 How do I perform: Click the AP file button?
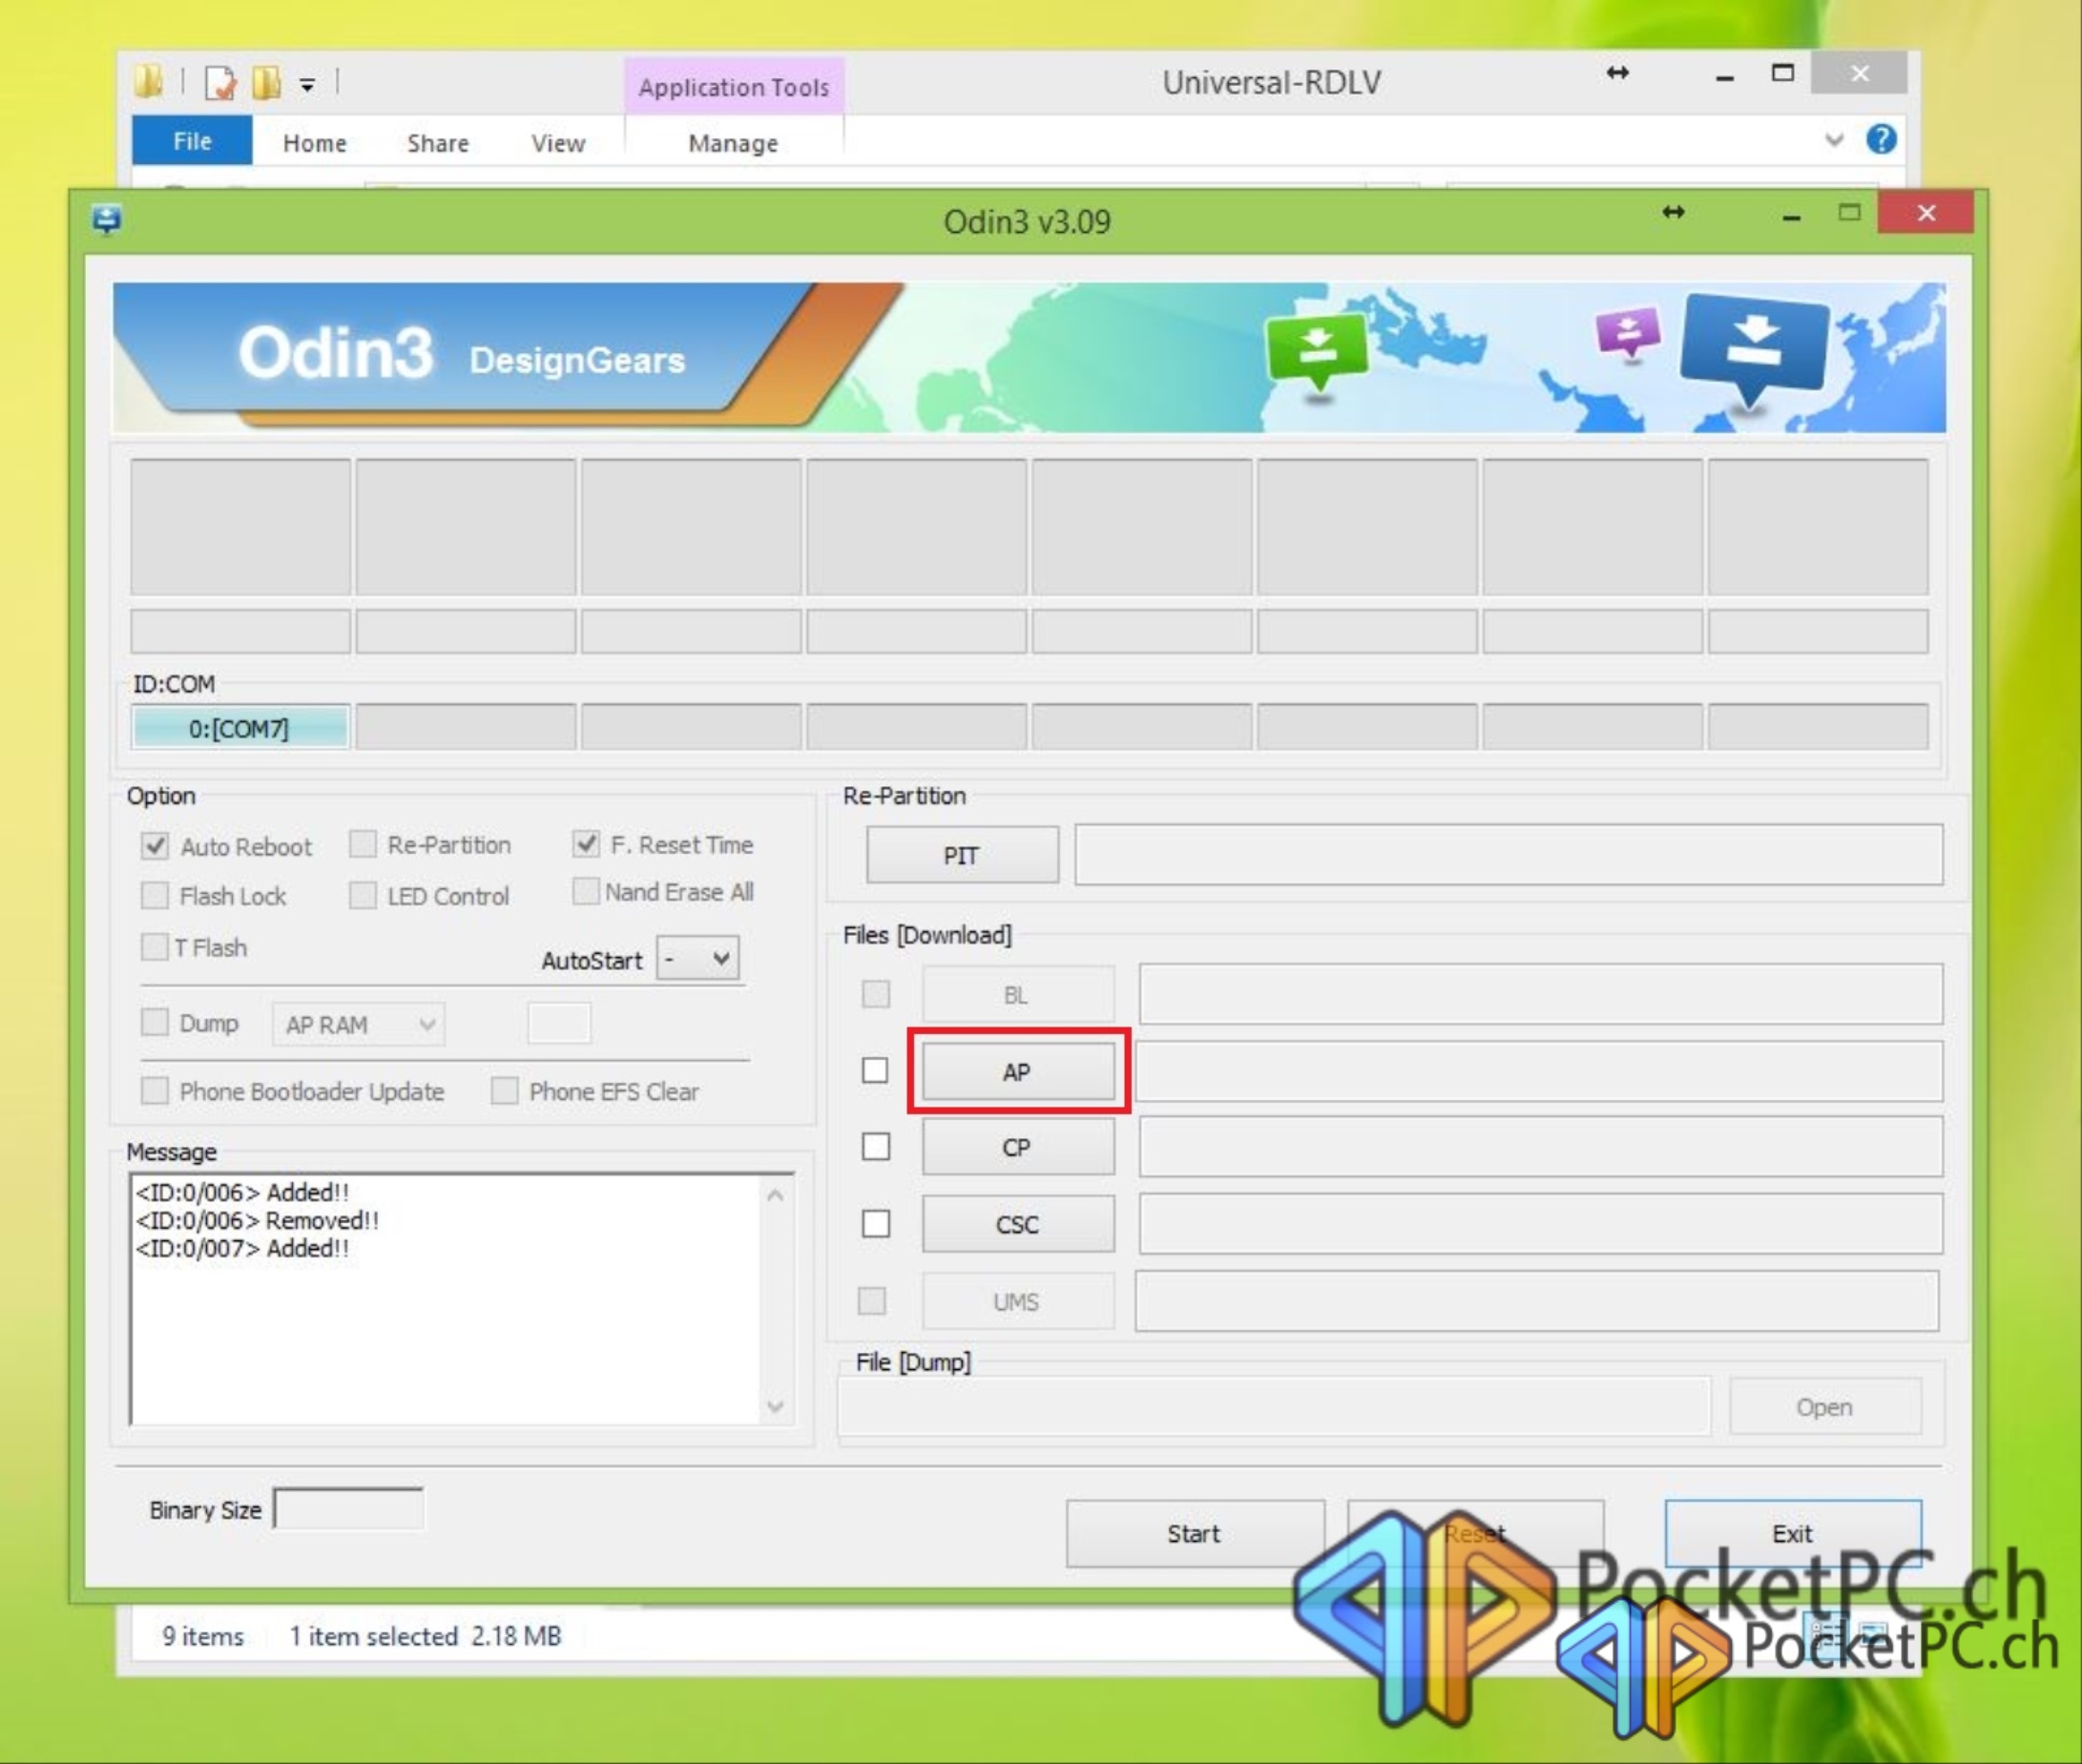click(x=1018, y=1071)
